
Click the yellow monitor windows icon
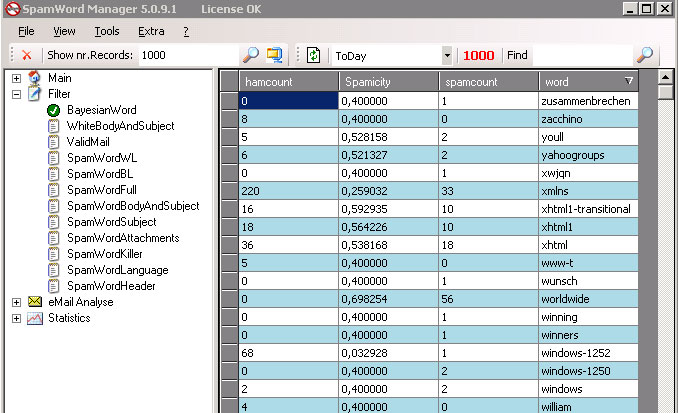pos(274,55)
